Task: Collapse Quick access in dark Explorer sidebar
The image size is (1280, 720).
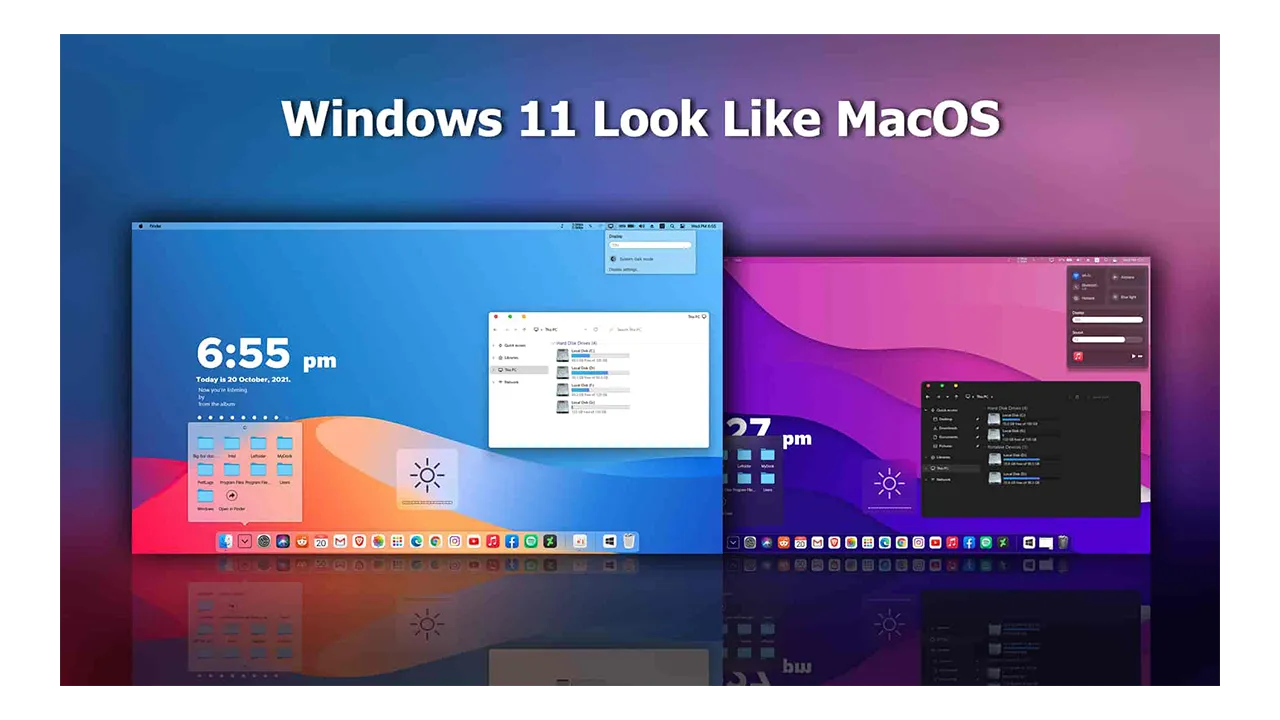Action: click(926, 410)
